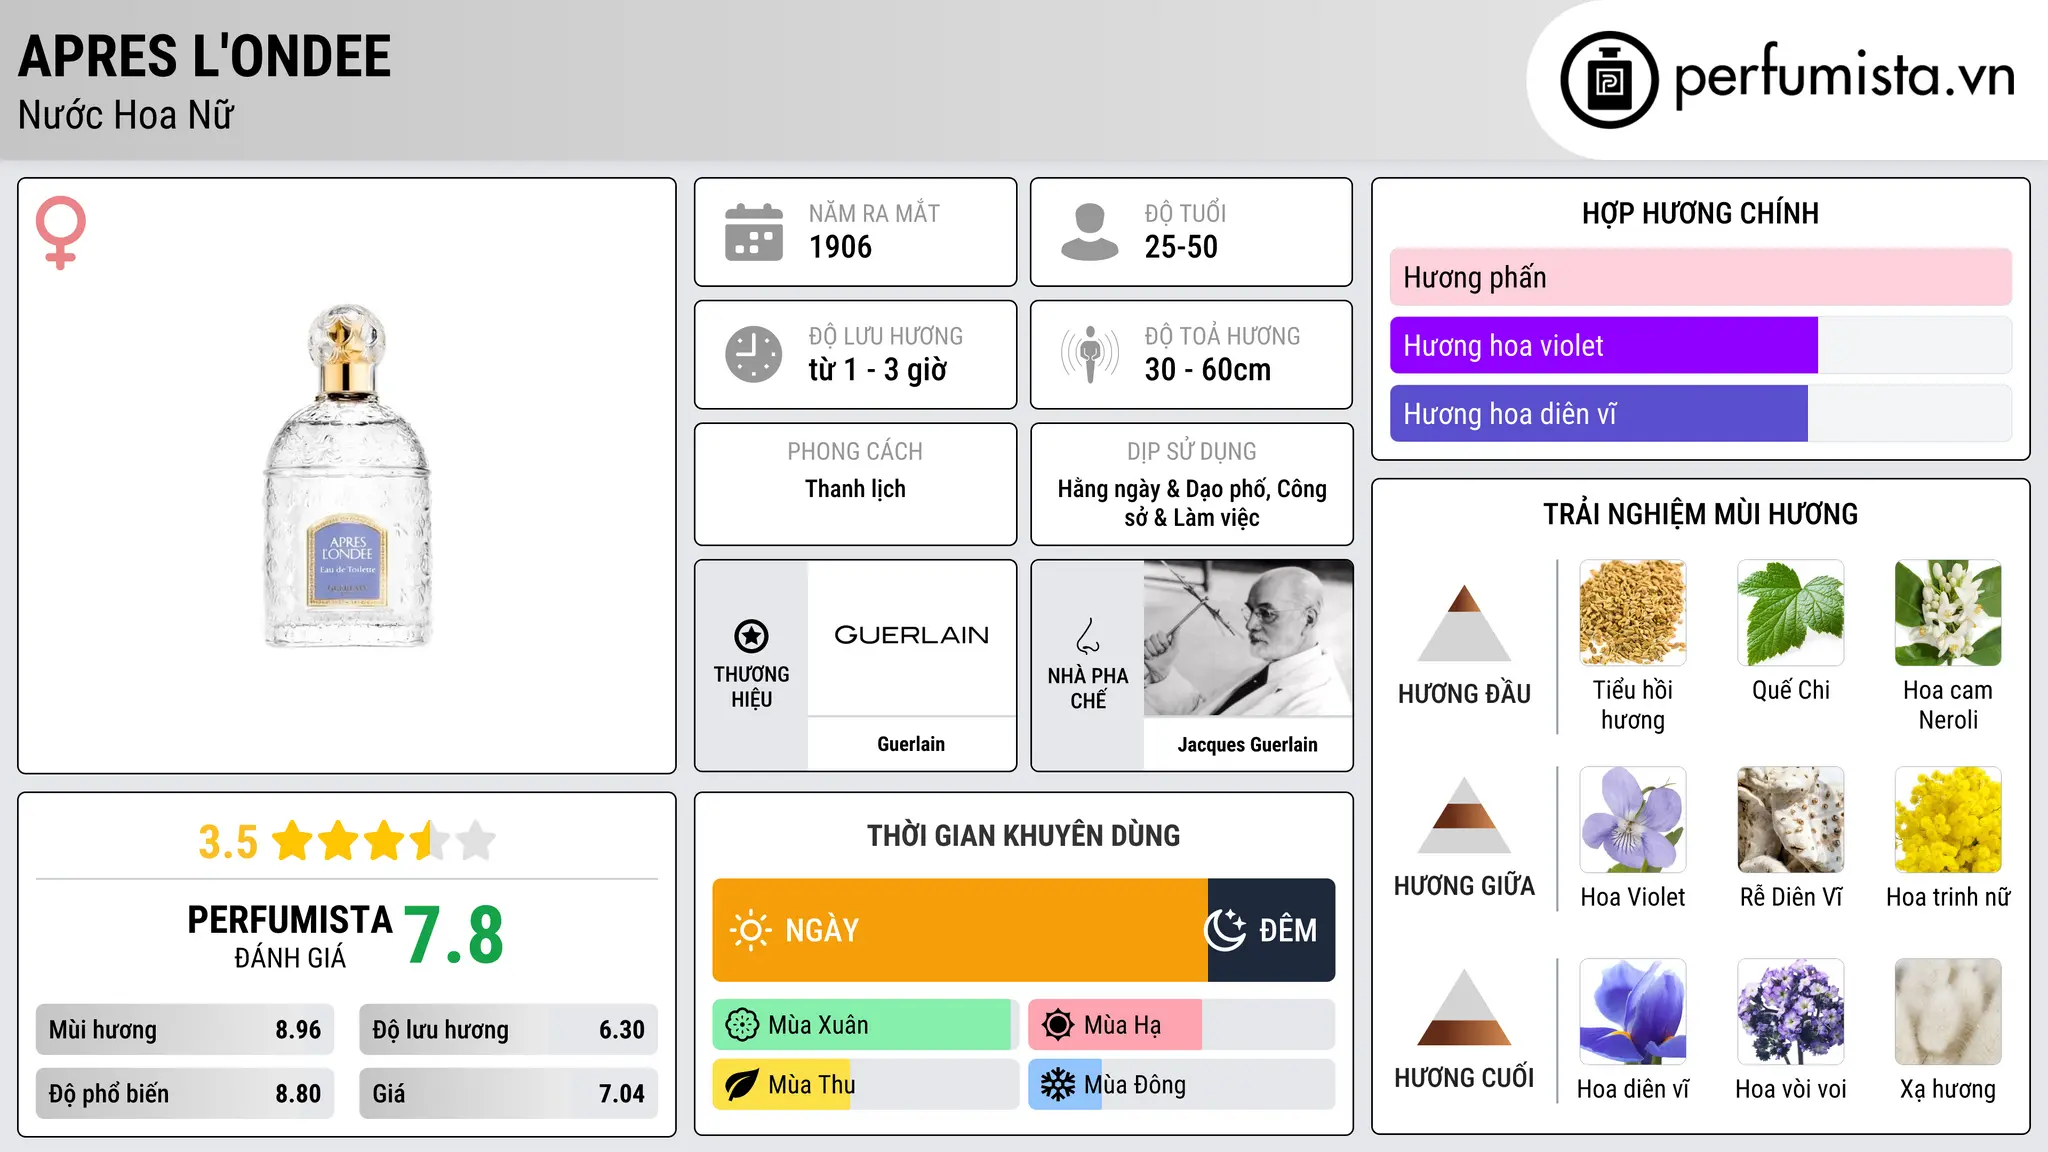Click the star badge icon above Thương hiệu
This screenshot has height=1152, width=2048.
pyautogui.click(x=751, y=635)
